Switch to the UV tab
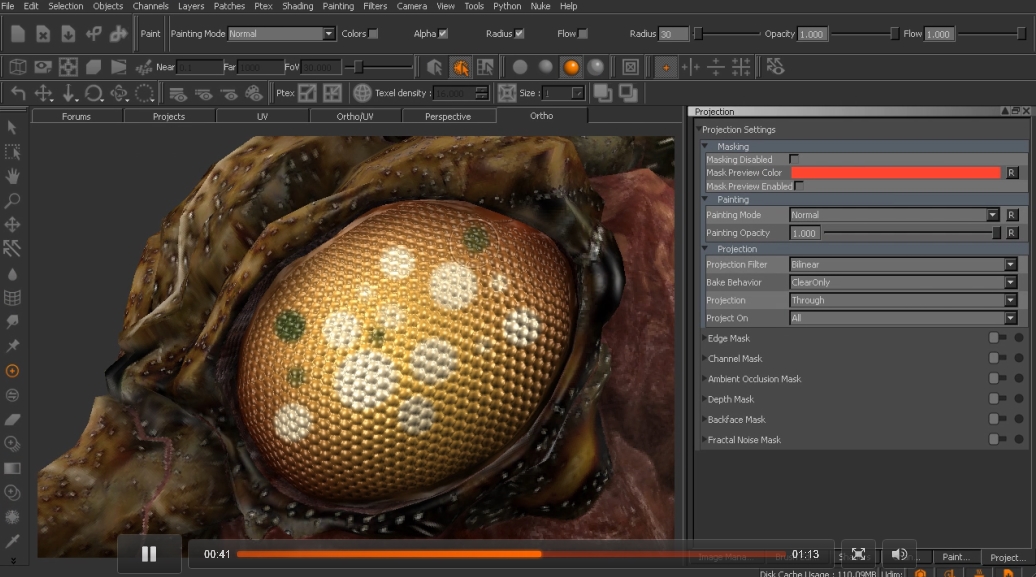The image size is (1036, 577). tap(262, 116)
